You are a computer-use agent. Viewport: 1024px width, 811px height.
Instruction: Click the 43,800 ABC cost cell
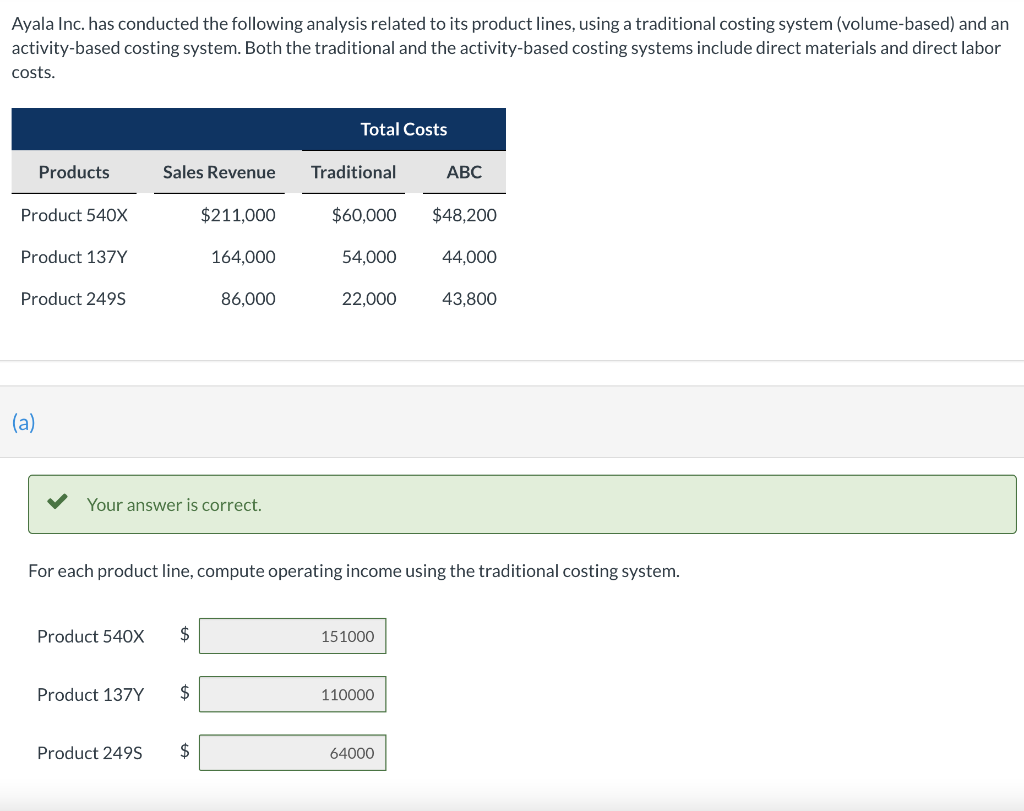coord(469,299)
